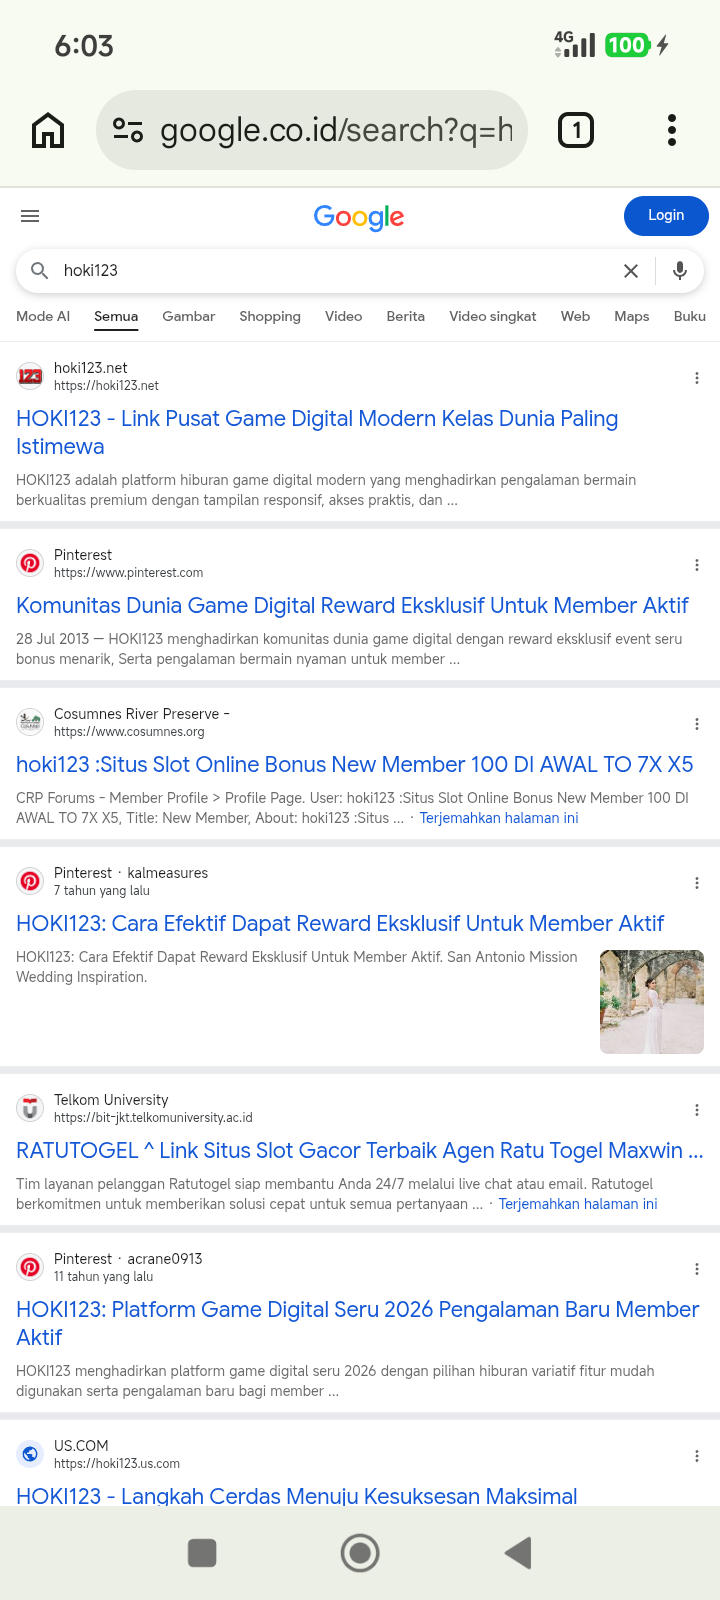Open options menu for Pinterest acrane0913 result
The image size is (720, 1600).
(x=697, y=1269)
